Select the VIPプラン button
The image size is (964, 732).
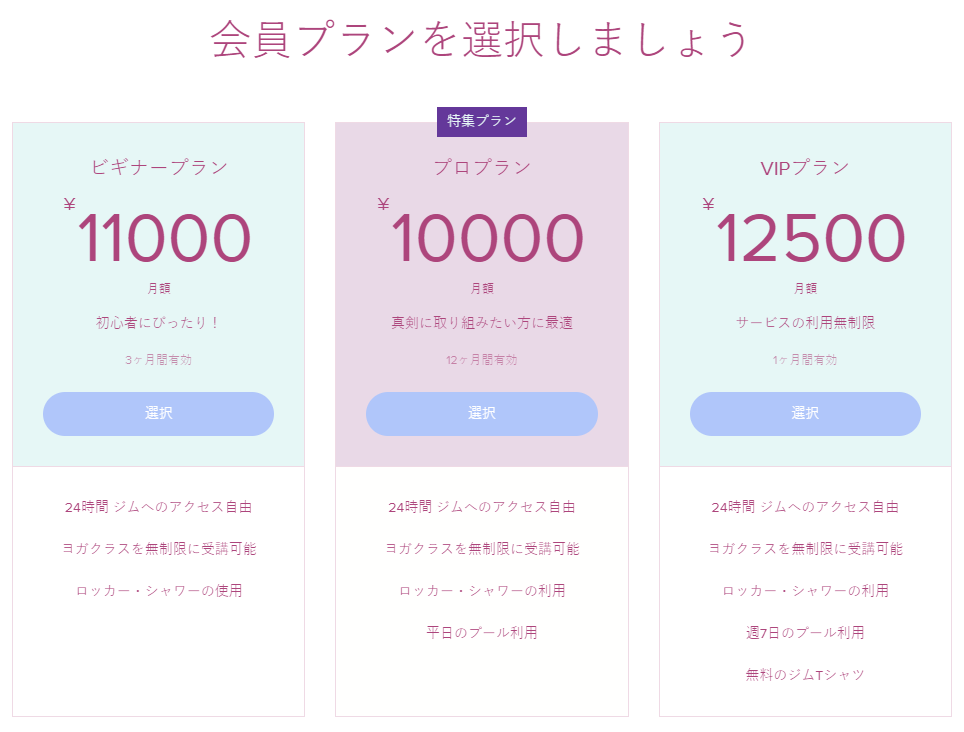coord(805,414)
